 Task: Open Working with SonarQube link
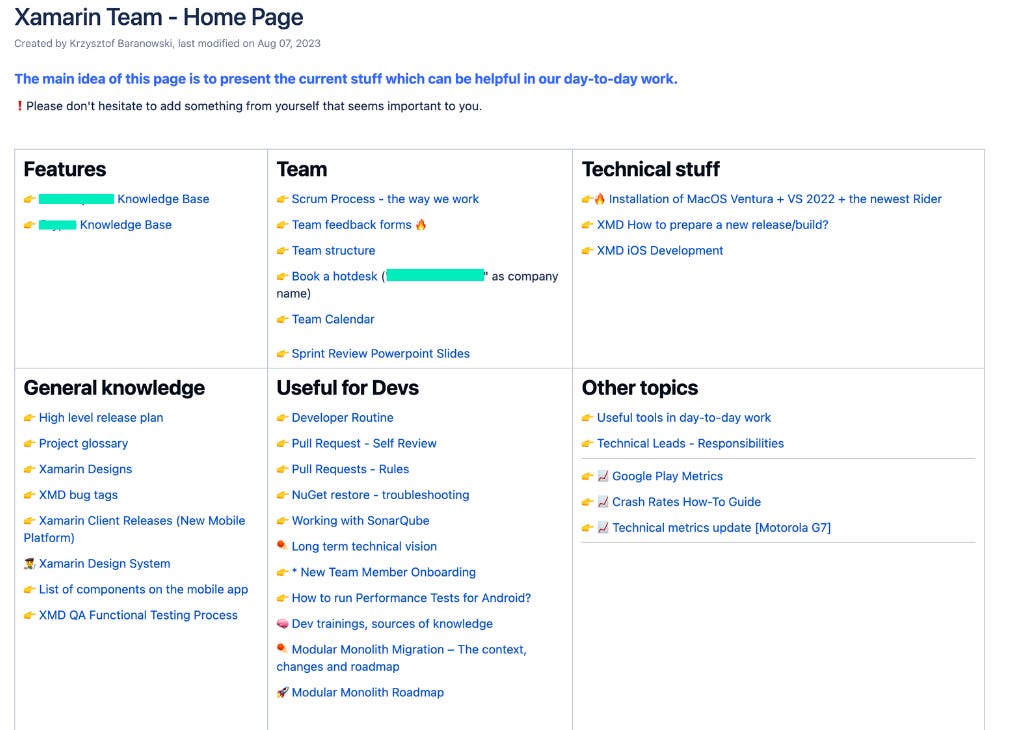(x=360, y=521)
